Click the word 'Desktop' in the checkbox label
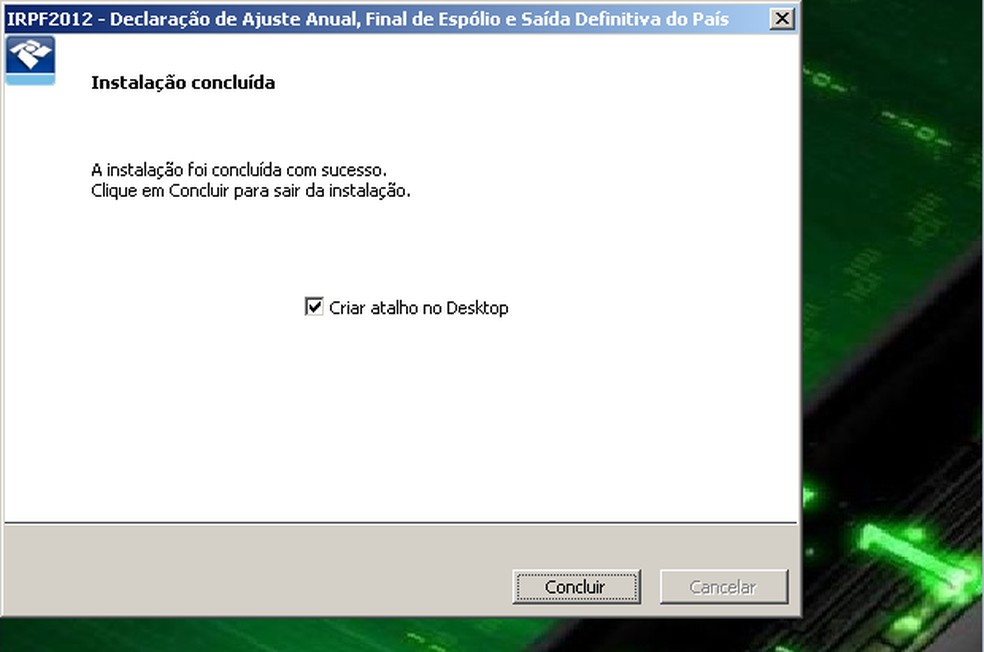The height and width of the screenshot is (652, 984). [x=477, y=308]
